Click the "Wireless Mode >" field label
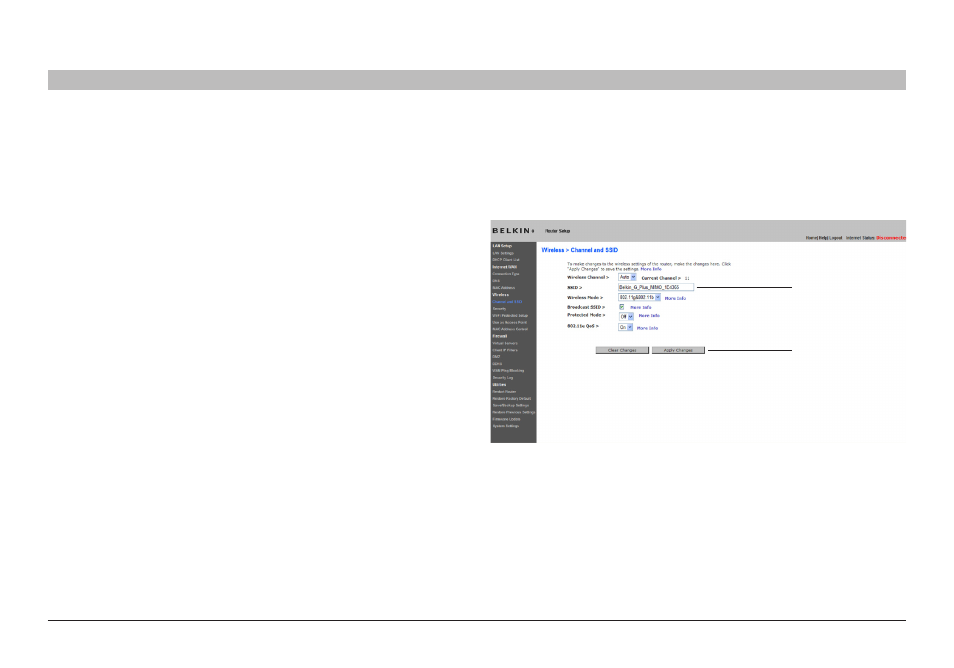The image size is (954, 668). [585, 297]
